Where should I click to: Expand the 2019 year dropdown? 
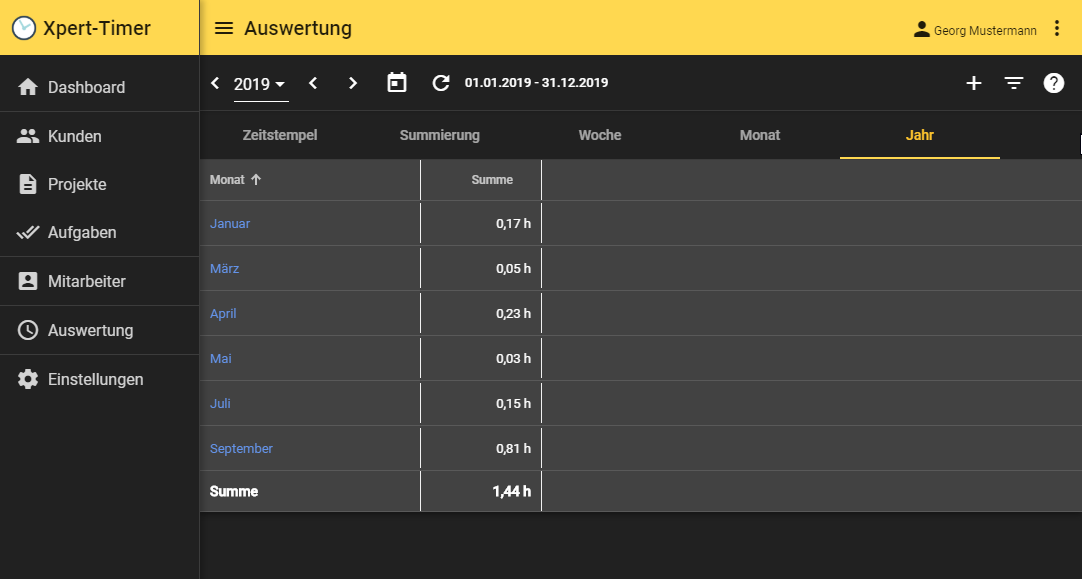260,84
